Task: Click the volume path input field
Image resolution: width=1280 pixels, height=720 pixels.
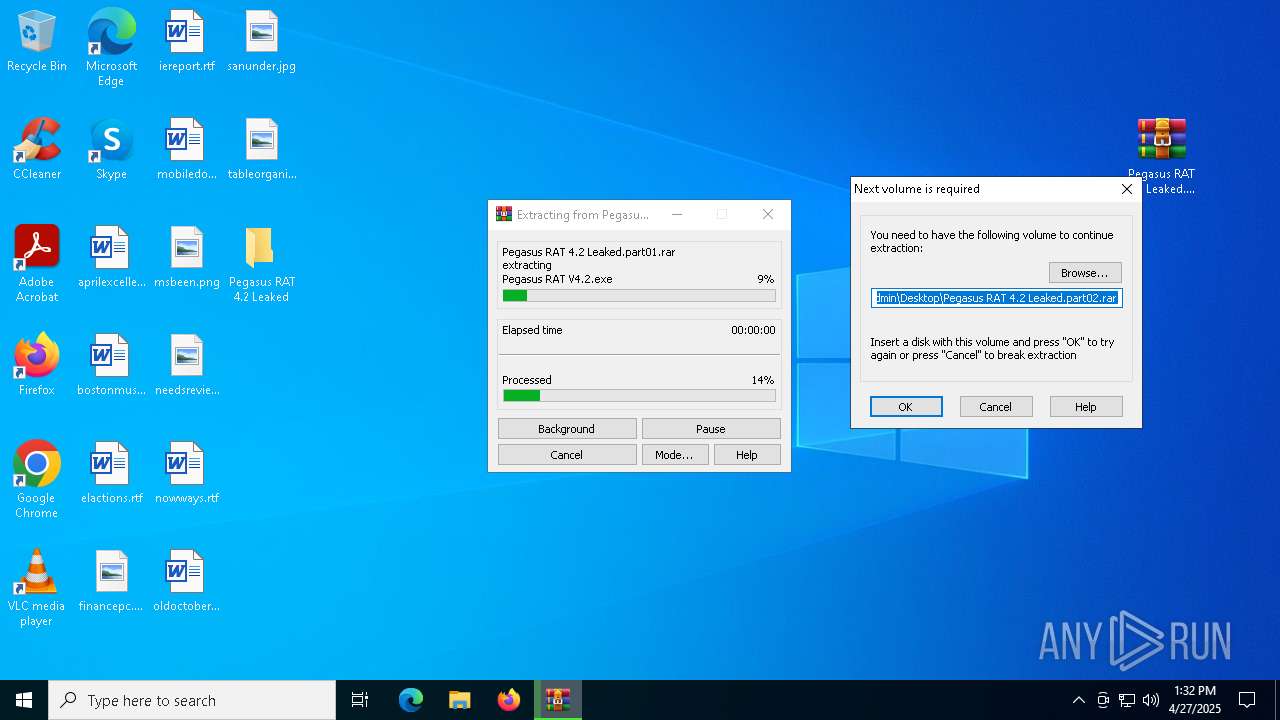Action: click(997, 298)
